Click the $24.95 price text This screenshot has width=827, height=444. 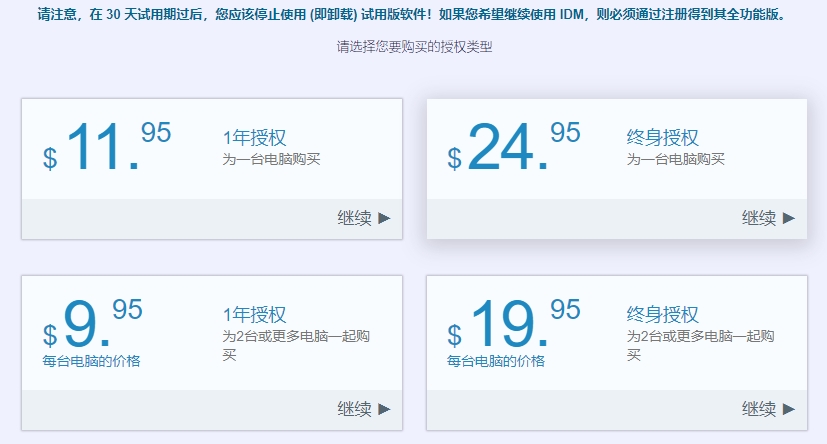514,146
